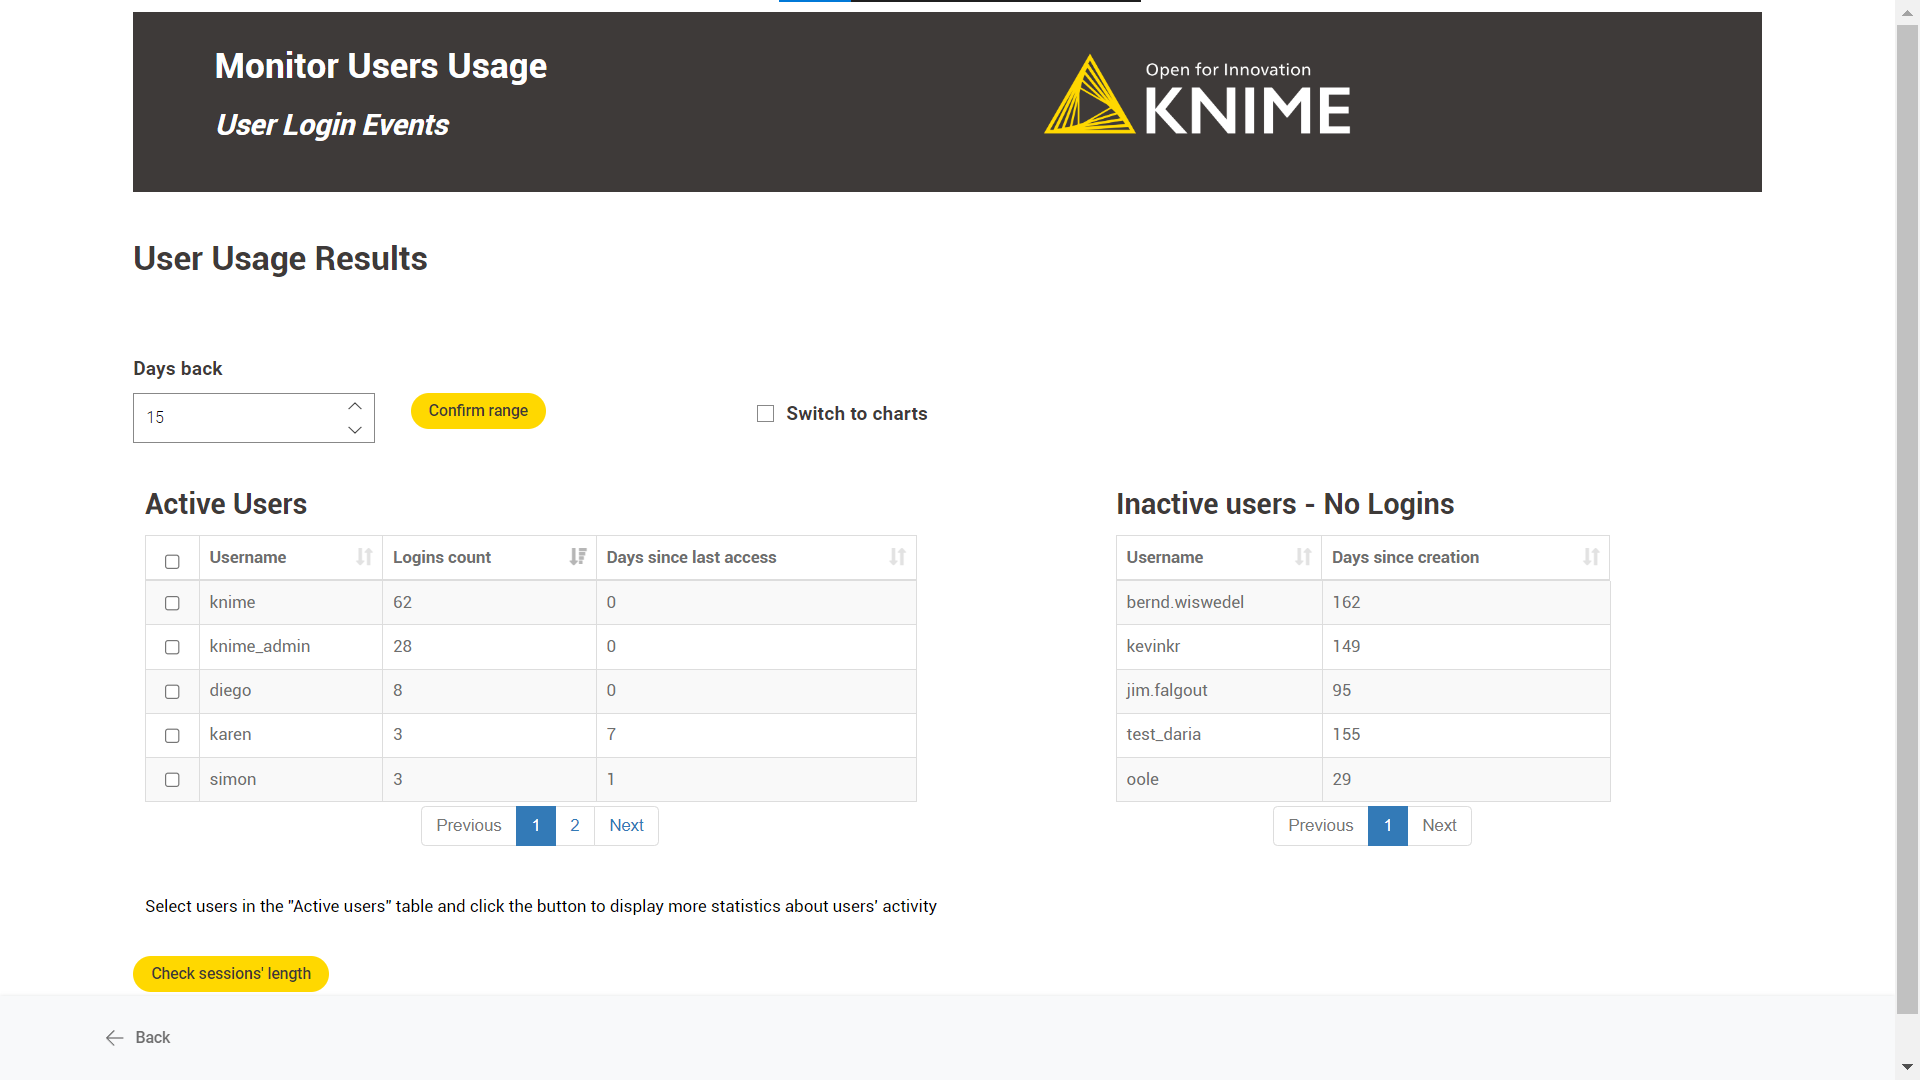Screen dimensions: 1920x1080
Task: Go to Next page of Inactive users
Action: click(x=1440, y=826)
